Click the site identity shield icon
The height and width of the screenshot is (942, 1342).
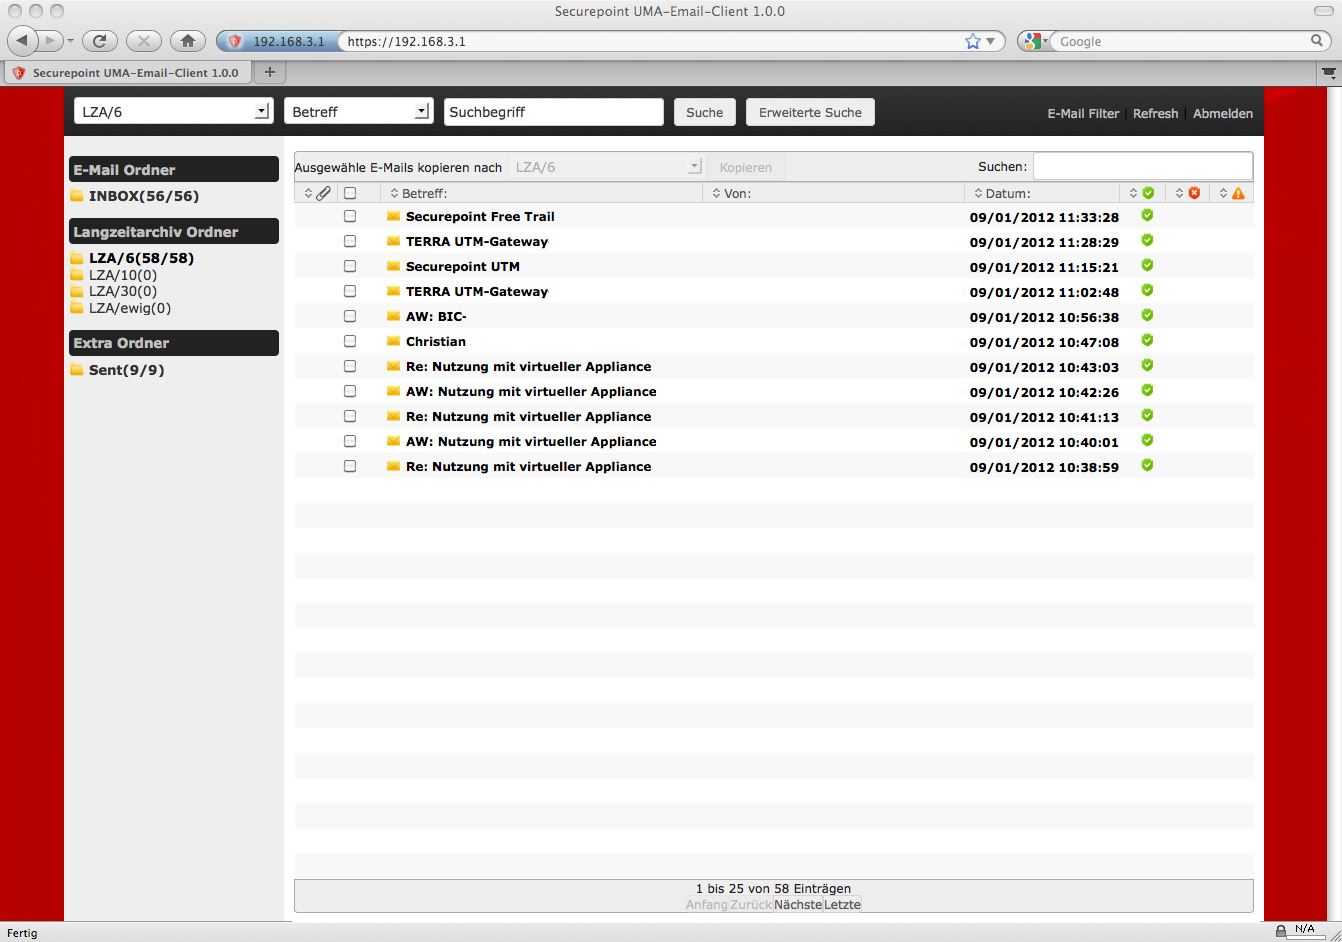[x=235, y=41]
